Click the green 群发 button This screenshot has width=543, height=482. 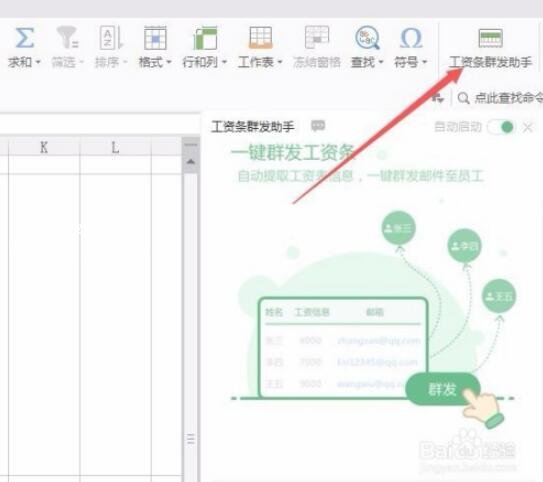tap(443, 389)
